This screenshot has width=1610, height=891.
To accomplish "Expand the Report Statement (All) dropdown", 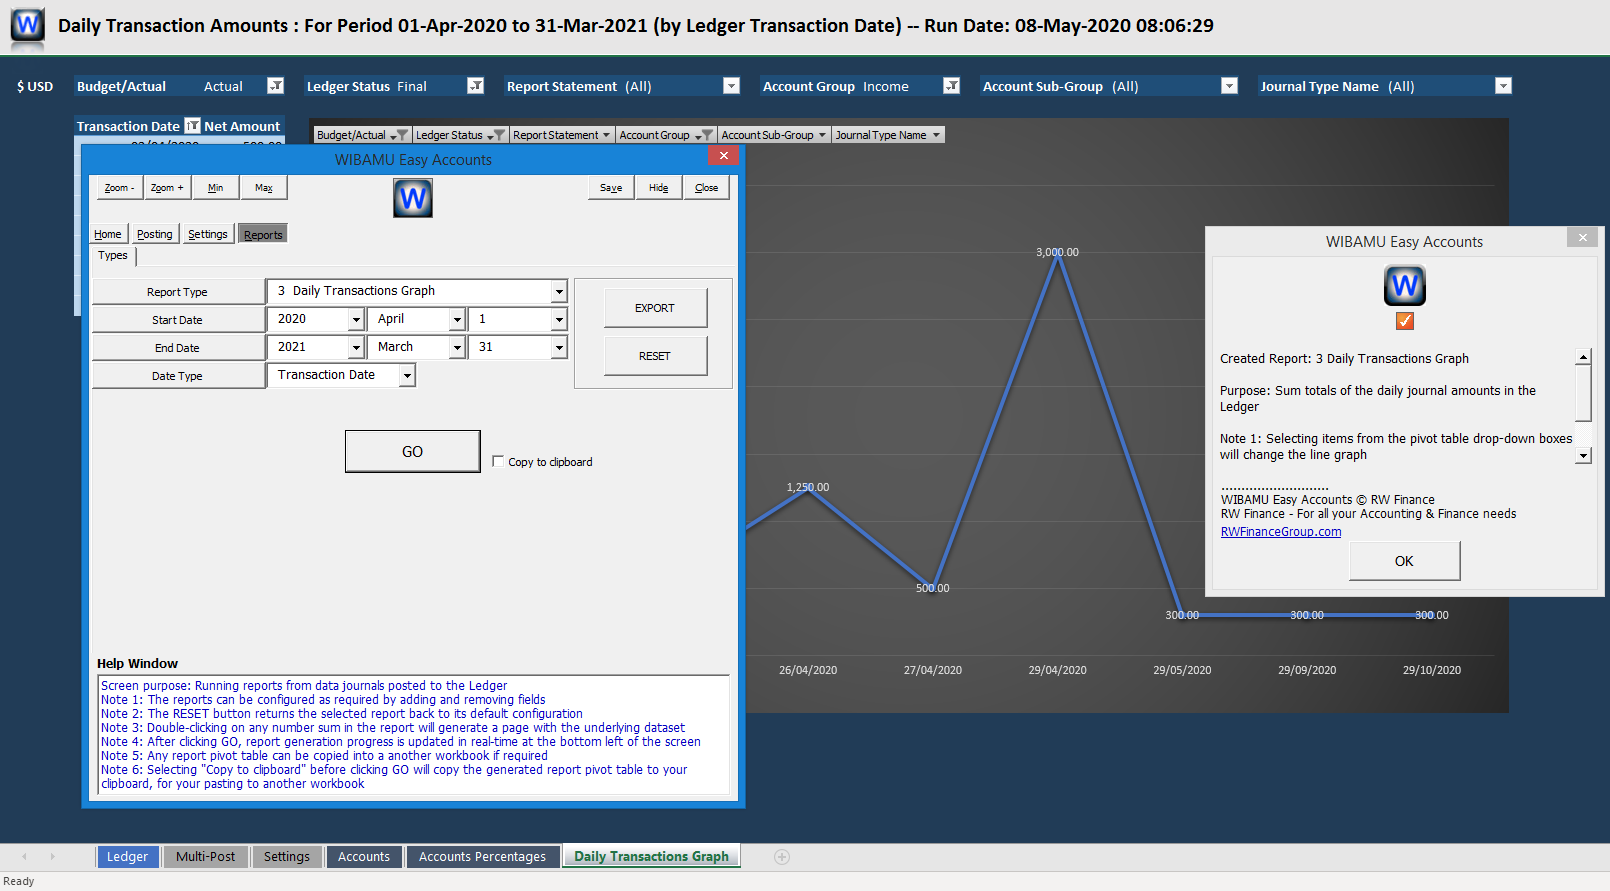I will click(x=731, y=86).
